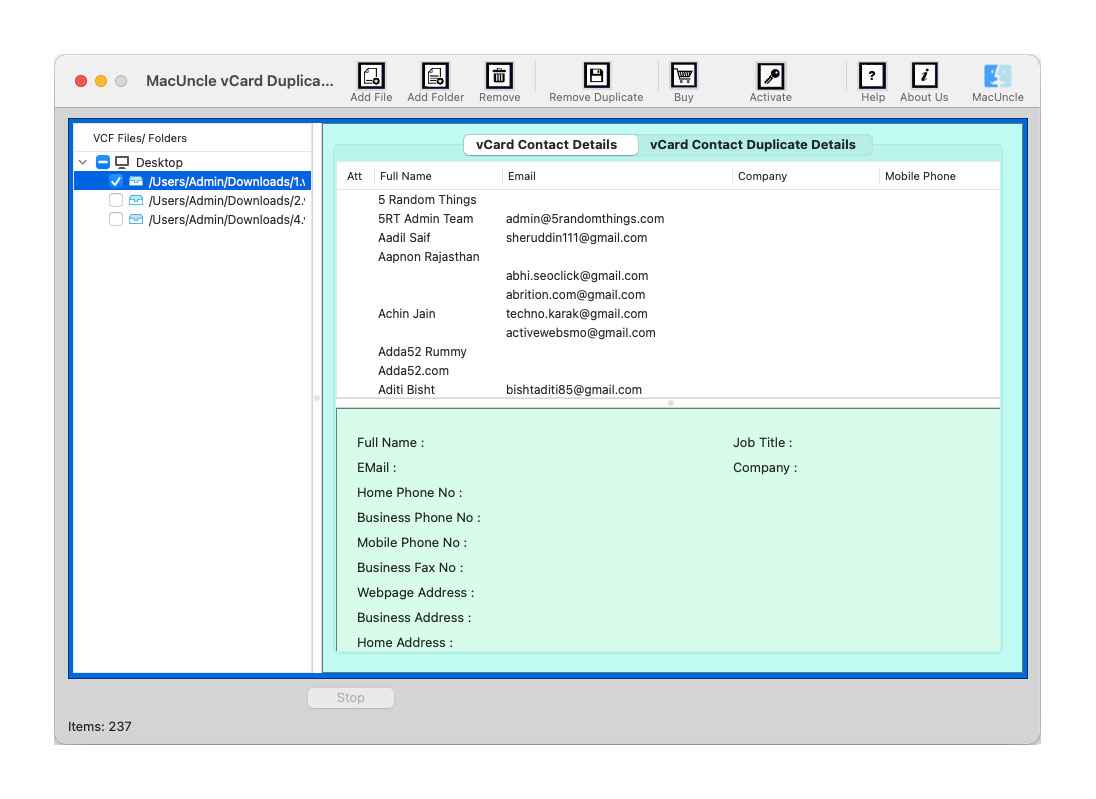The image size is (1096, 799).
Task: Click the Remove Duplicate save icon
Action: pos(596,75)
